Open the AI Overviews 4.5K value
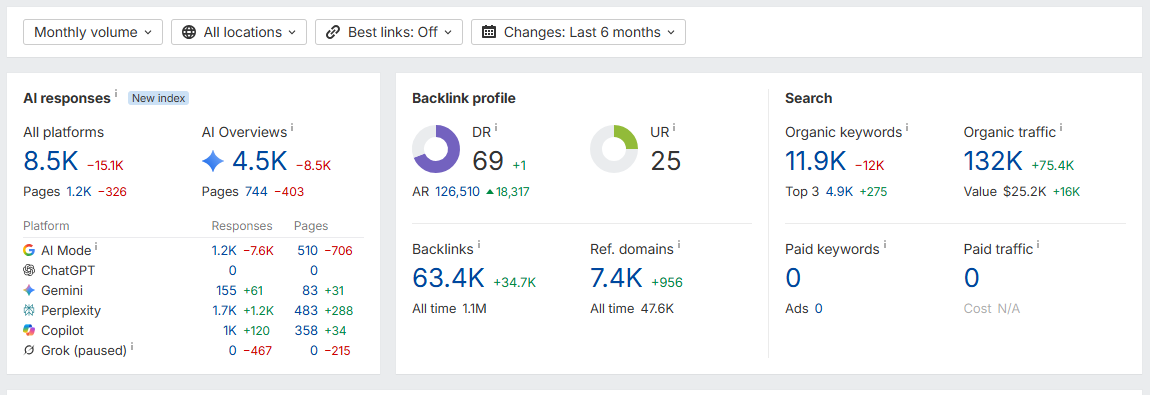 (260, 161)
